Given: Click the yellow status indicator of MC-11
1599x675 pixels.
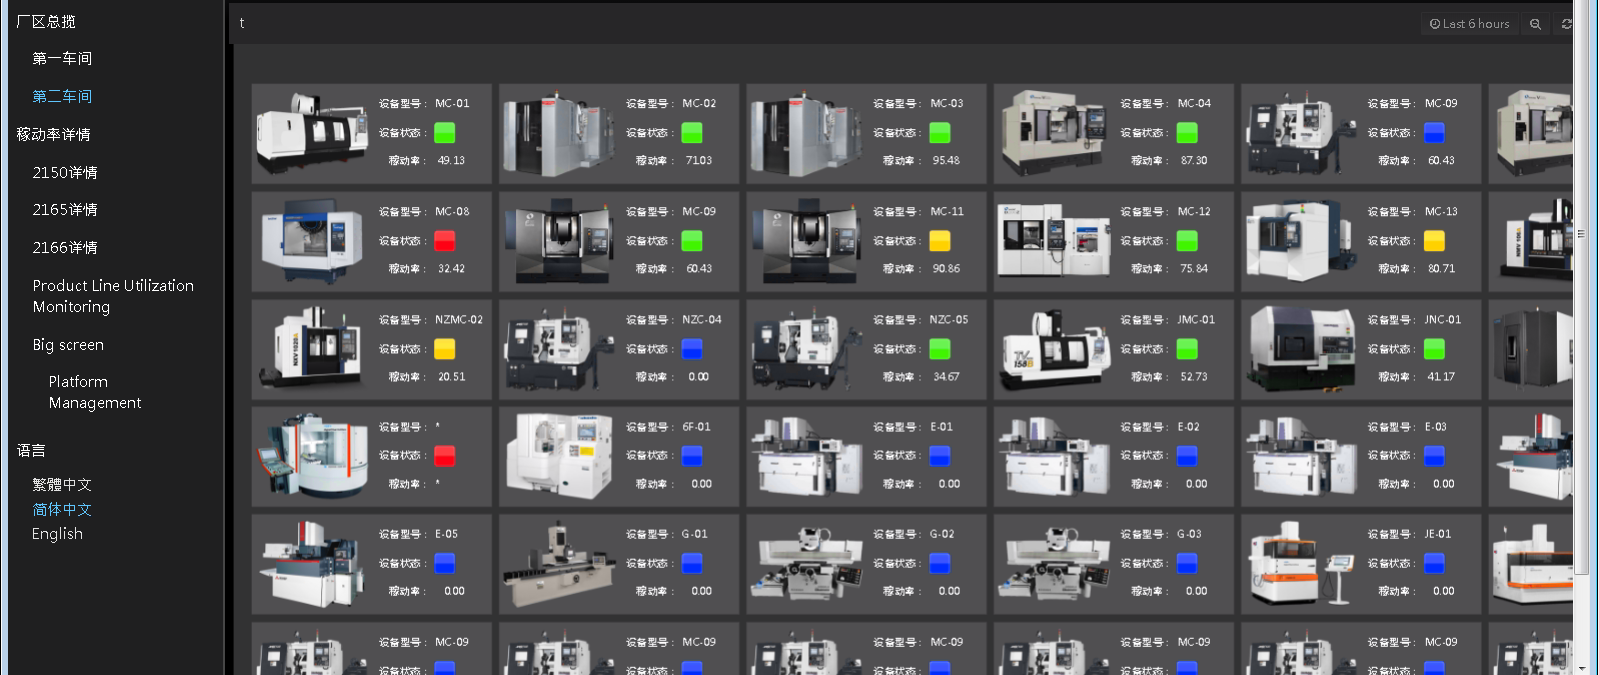Looking at the screenshot, I should pos(940,241).
